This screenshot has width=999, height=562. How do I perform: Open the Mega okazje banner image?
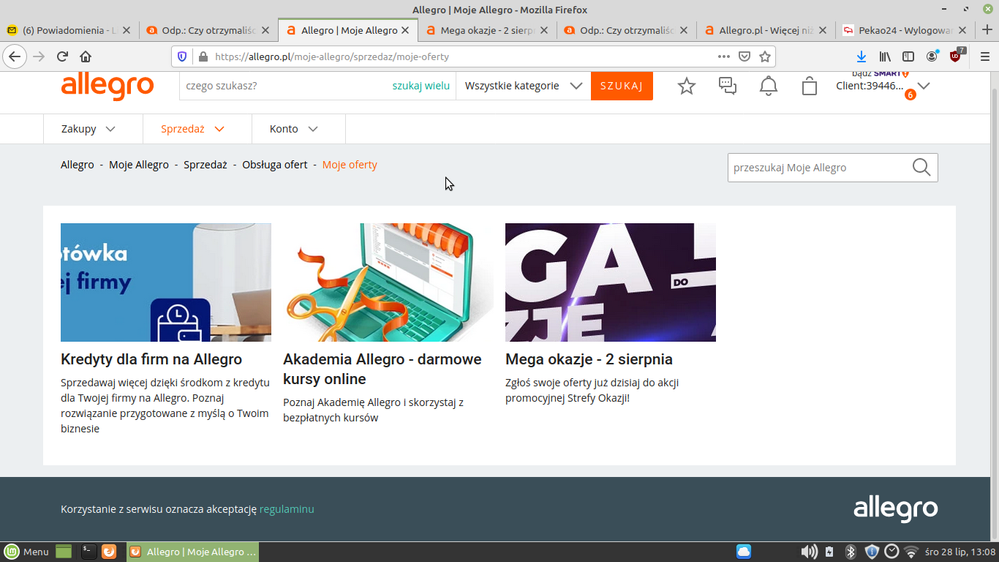coord(610,282)
